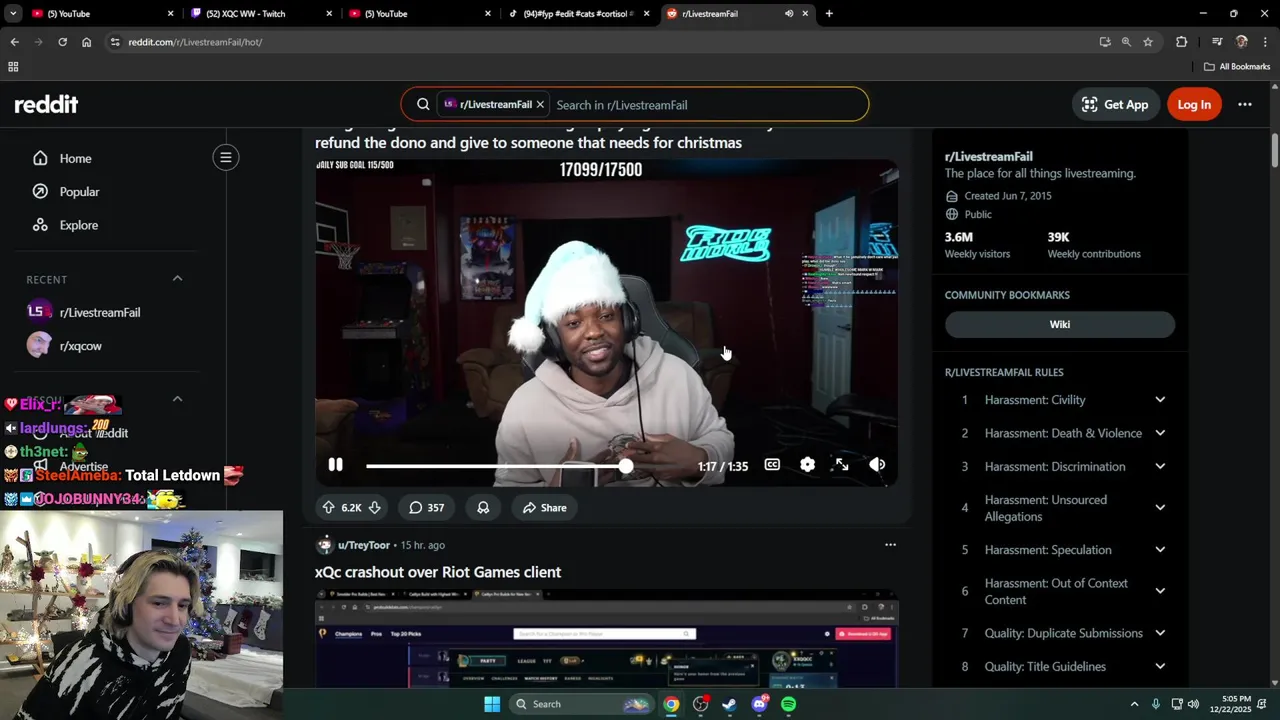
Task: Toggle closed captions on the video
Action: [772, 465]
